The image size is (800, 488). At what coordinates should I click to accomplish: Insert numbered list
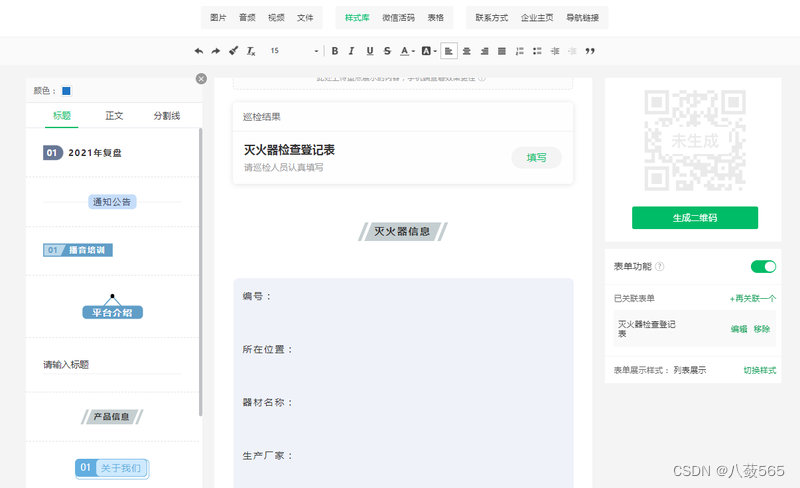tap(519, 51)
